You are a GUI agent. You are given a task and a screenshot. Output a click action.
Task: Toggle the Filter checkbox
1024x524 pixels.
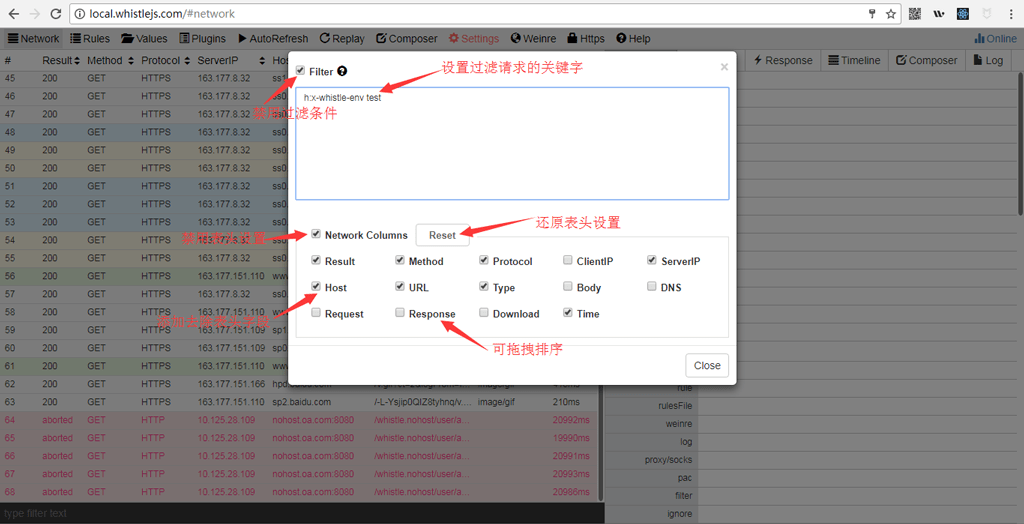tap(301, 71)
